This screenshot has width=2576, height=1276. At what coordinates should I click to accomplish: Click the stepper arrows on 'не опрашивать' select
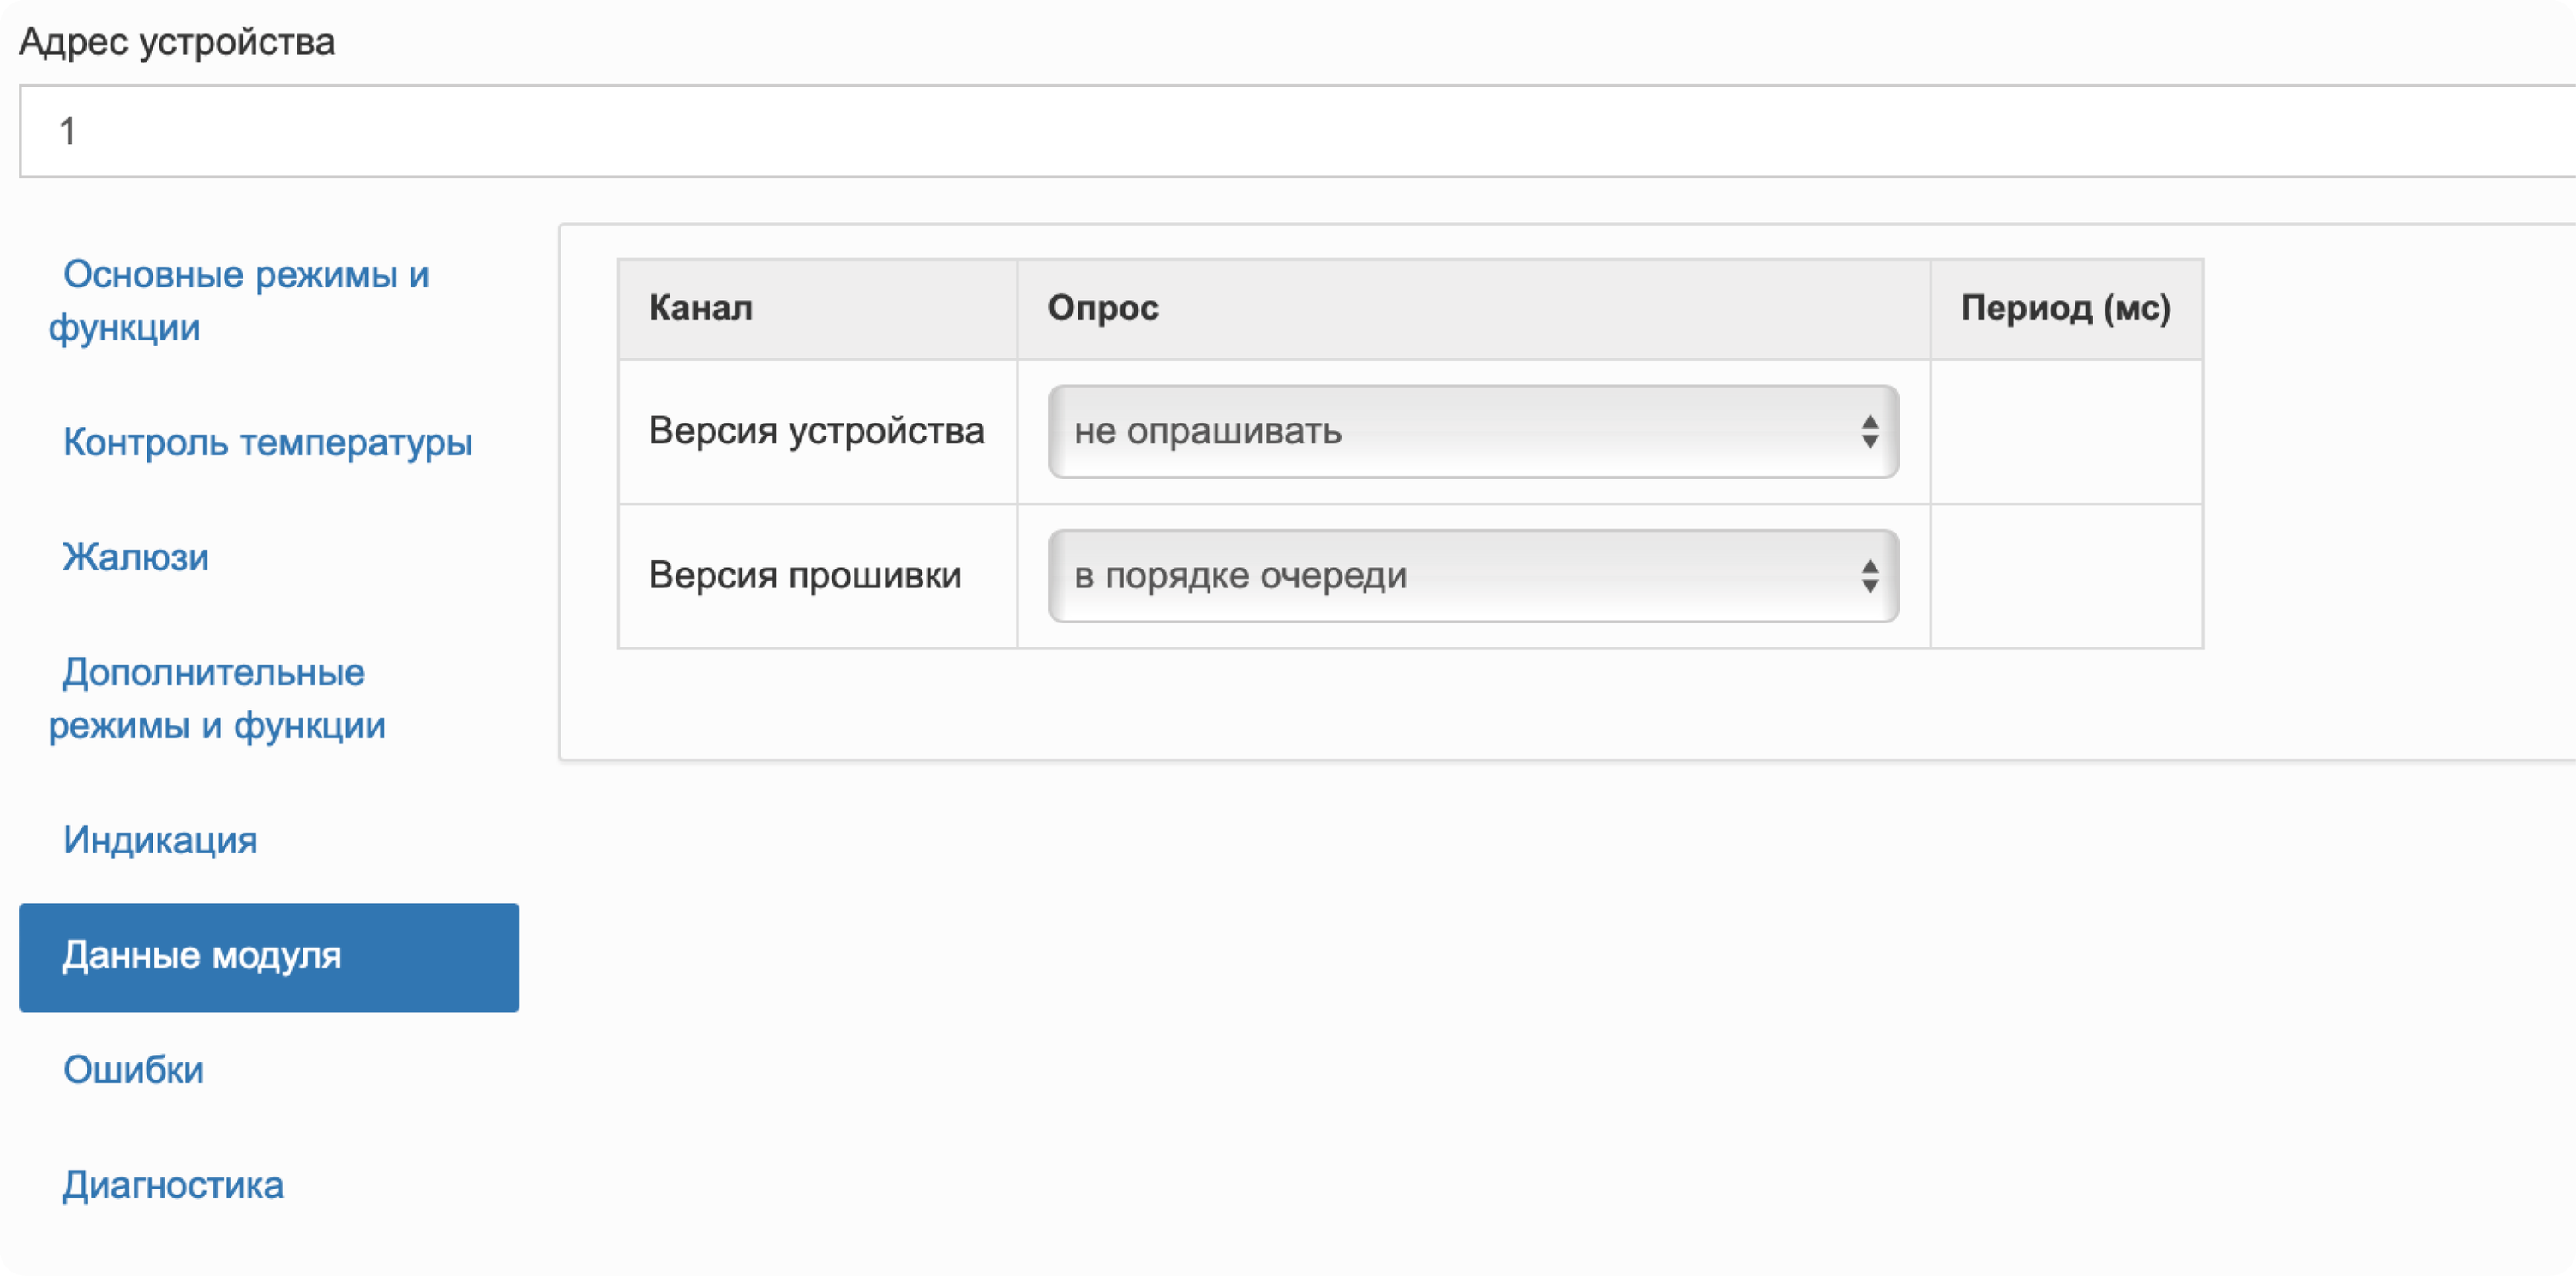[x=1869, y=432]
